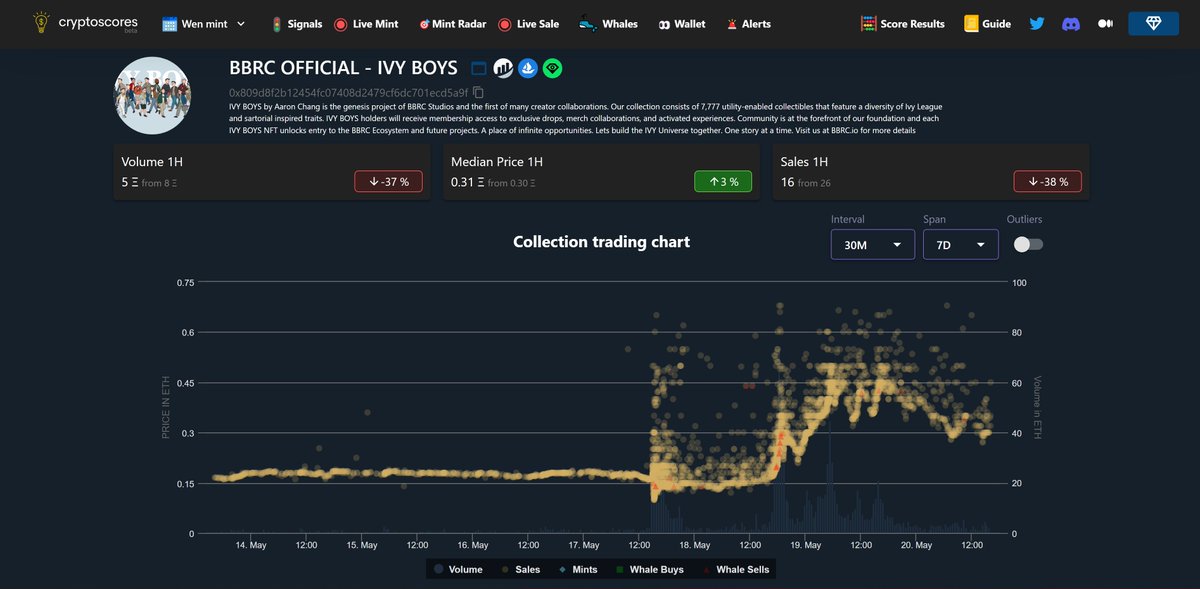The height and width of the screenshot is (589, 1200).
Task: Click the Whales whale icon
Action: (x=587, y=24)
